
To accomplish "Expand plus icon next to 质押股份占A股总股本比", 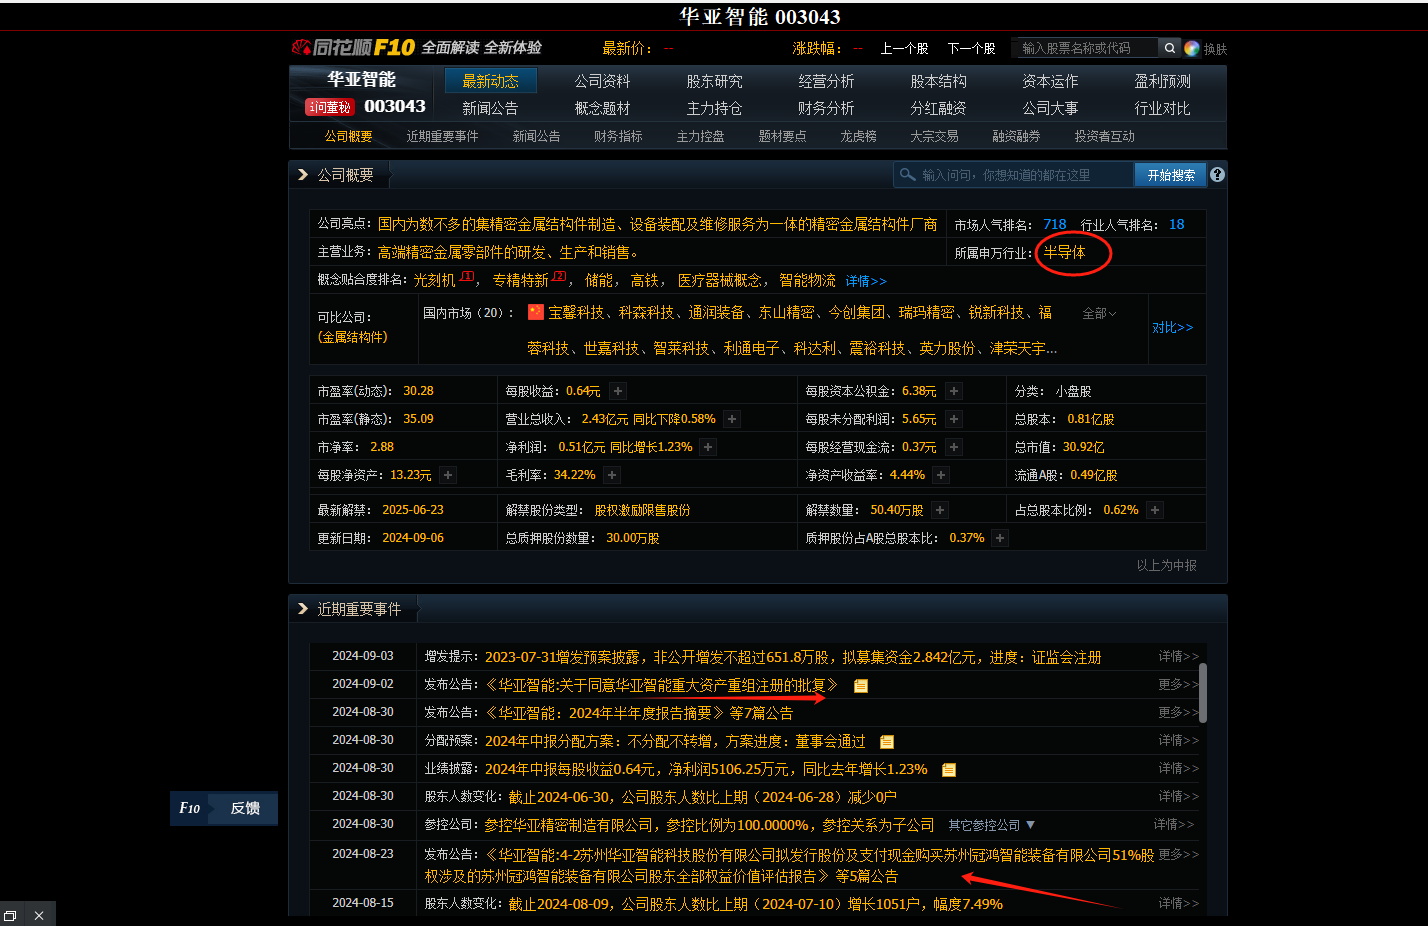I will click(x=1000, y=538).
